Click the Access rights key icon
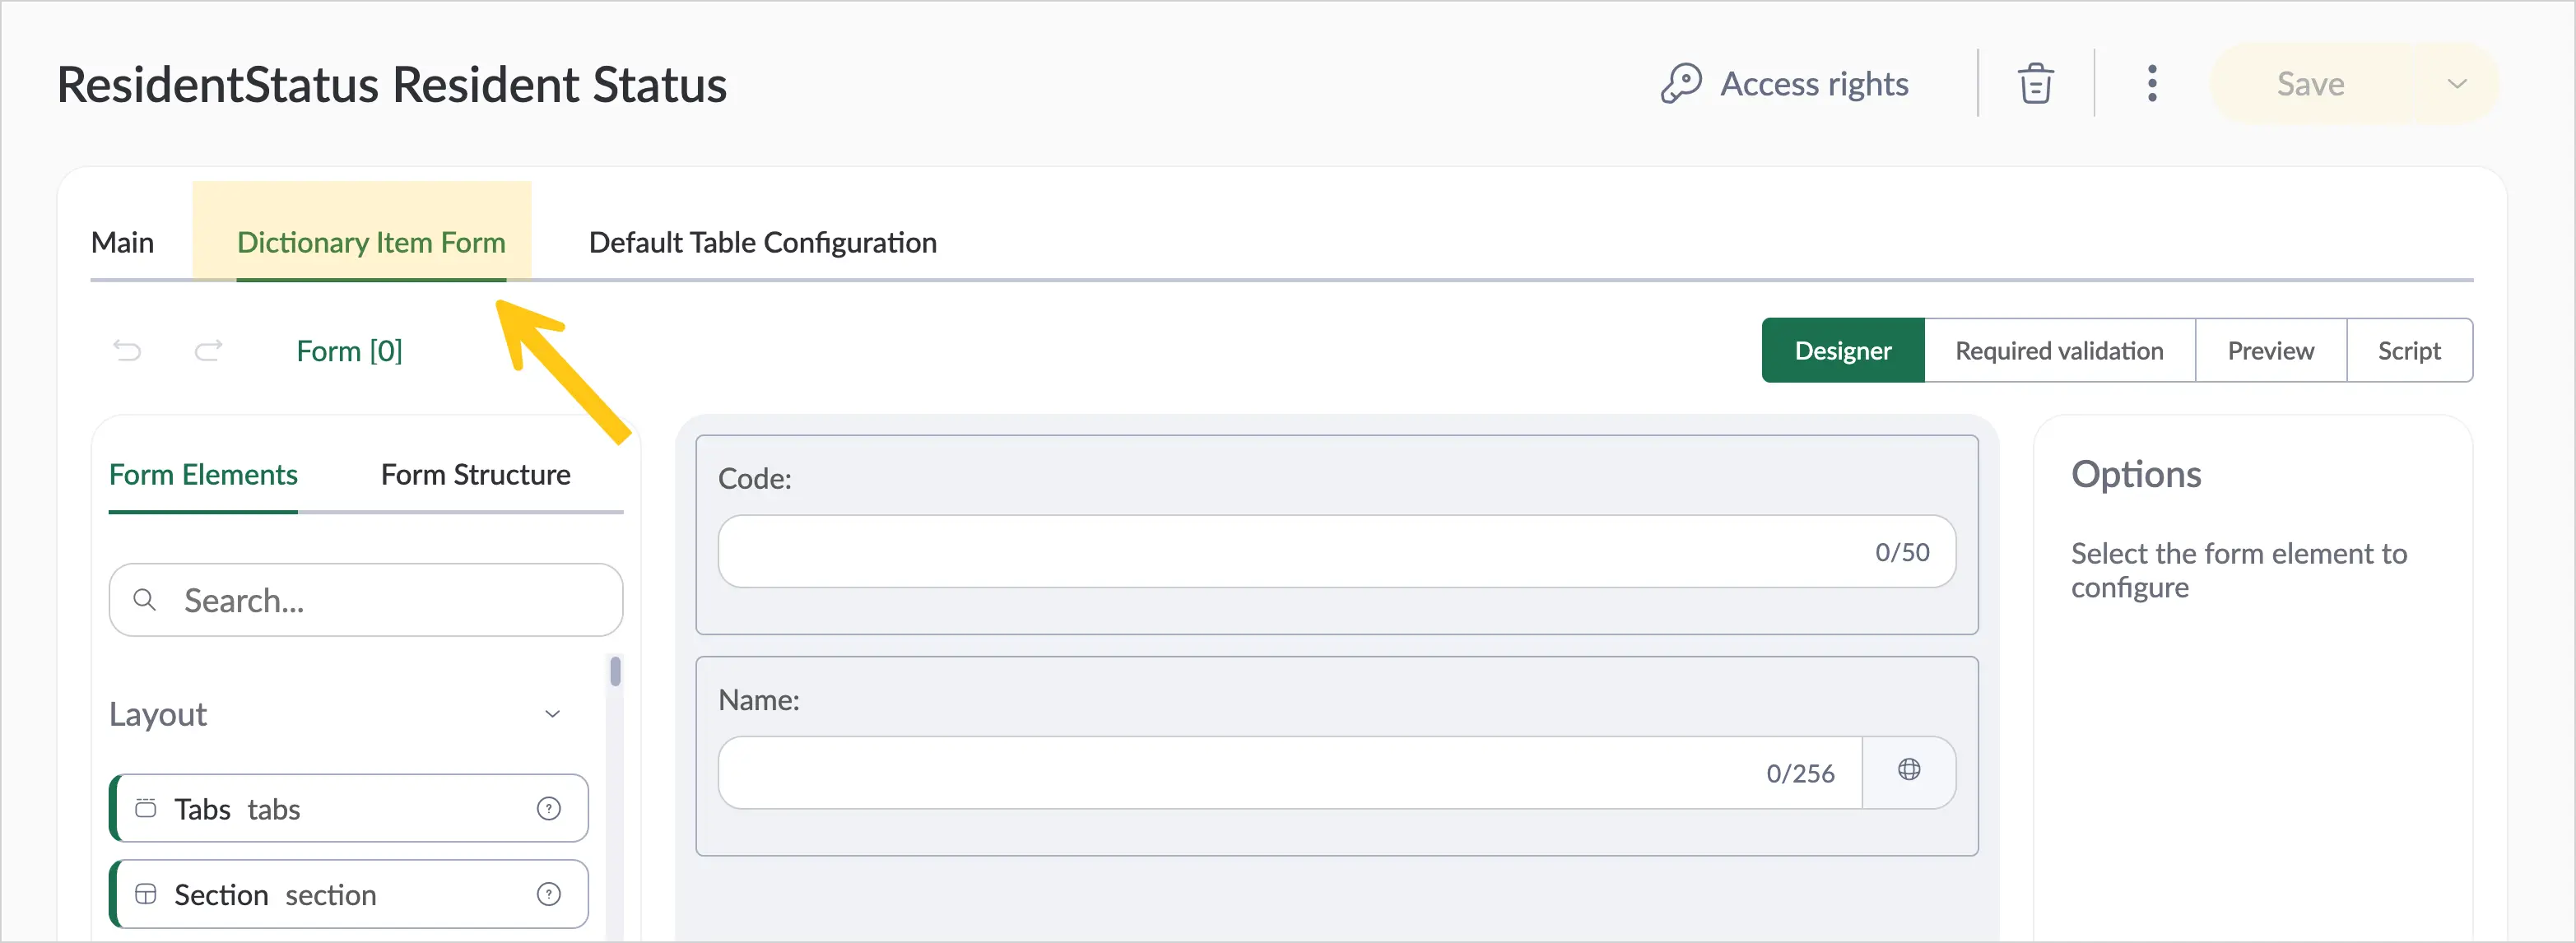Viewport: 2576px width, 943px height. coord(1681,84)
